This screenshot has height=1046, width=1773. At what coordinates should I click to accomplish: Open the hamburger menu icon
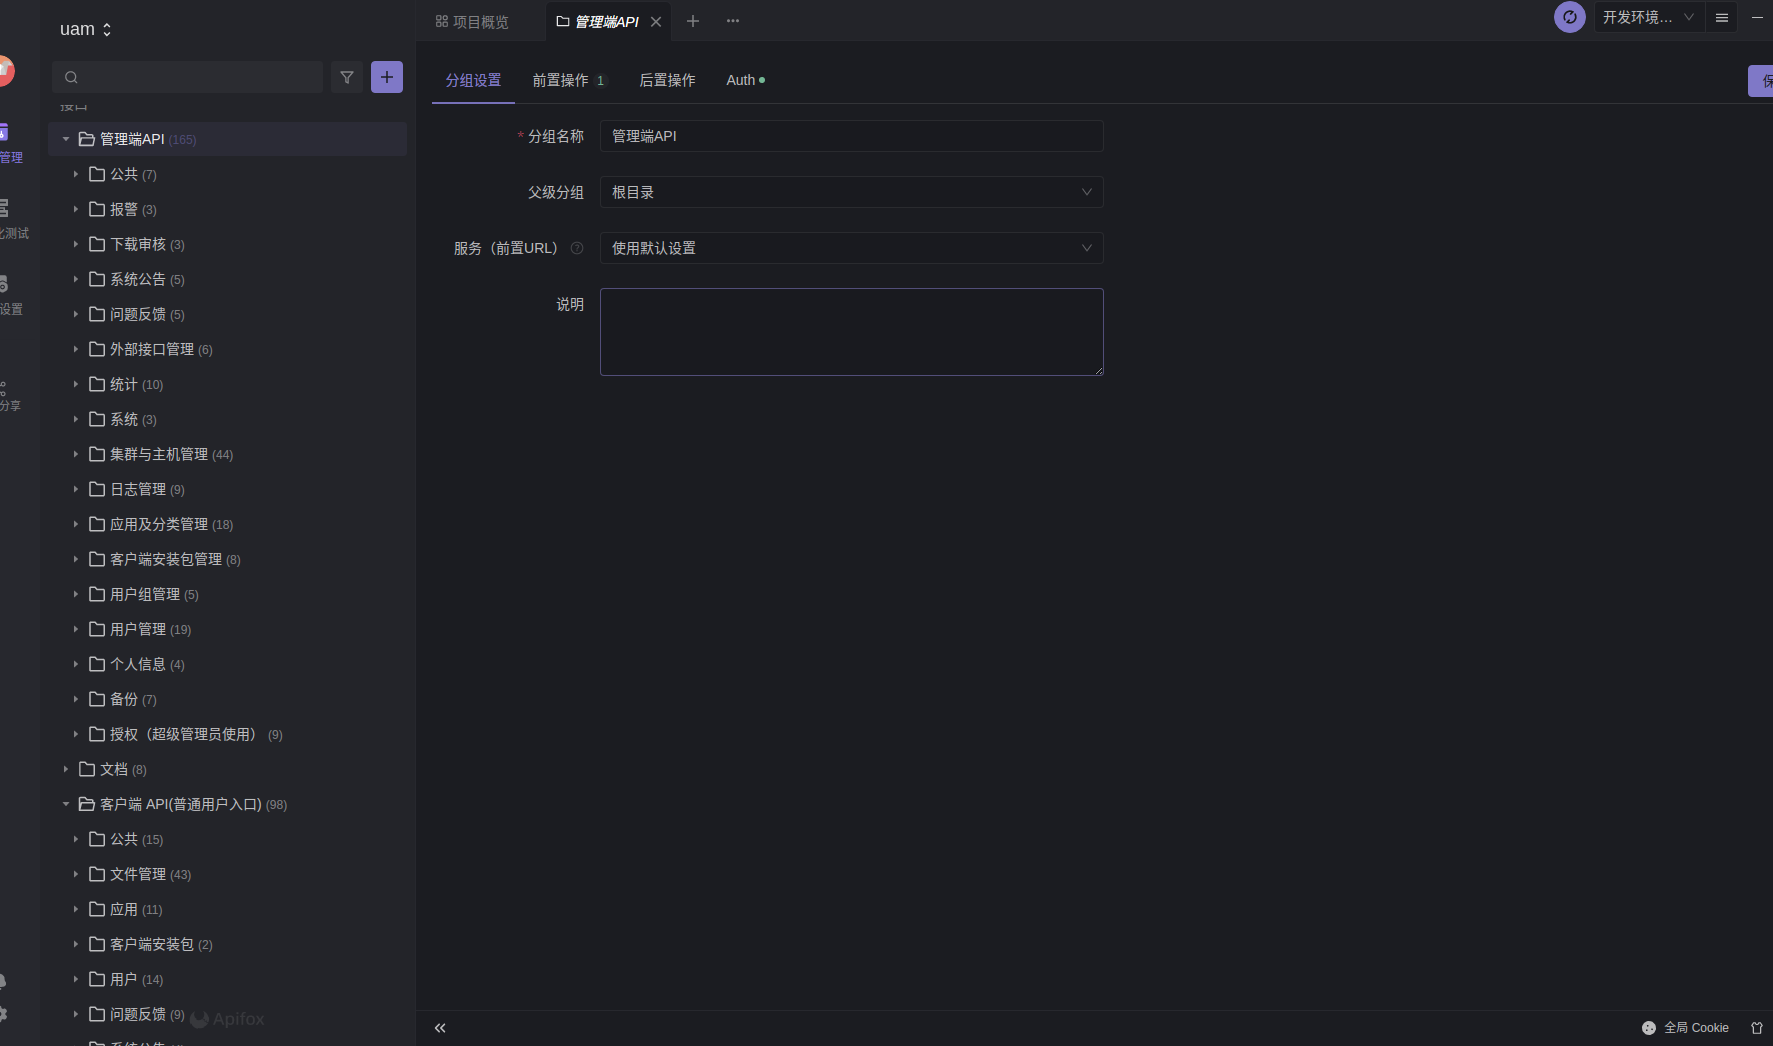[x=1722, y=17]
